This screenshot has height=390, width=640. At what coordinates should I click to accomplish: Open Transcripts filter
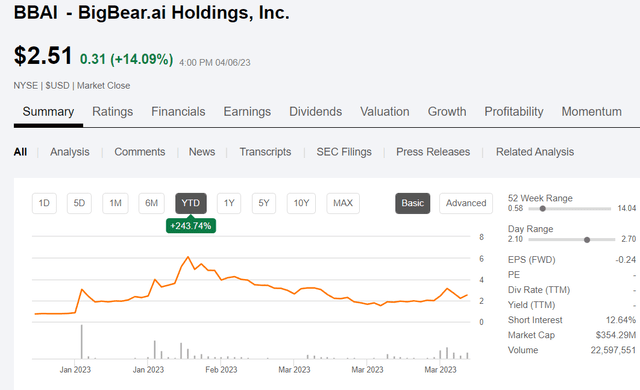pos(265,152)
